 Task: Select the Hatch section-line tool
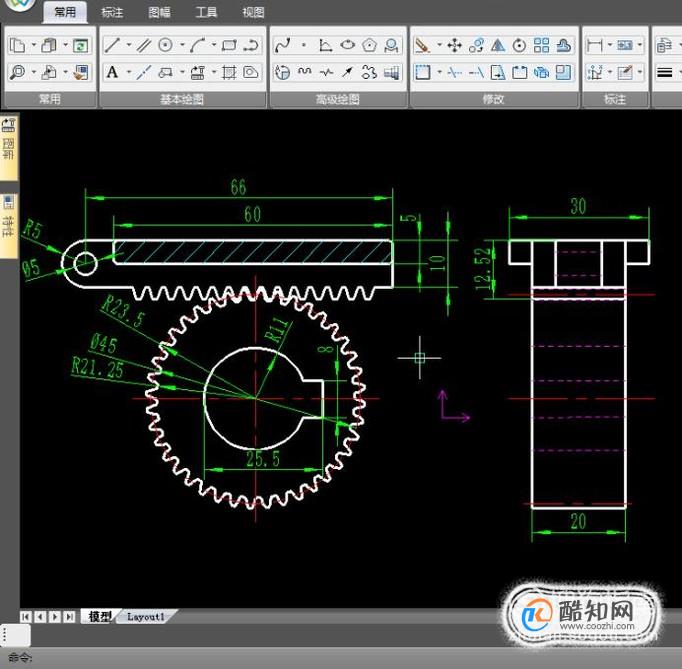(229, 72)
